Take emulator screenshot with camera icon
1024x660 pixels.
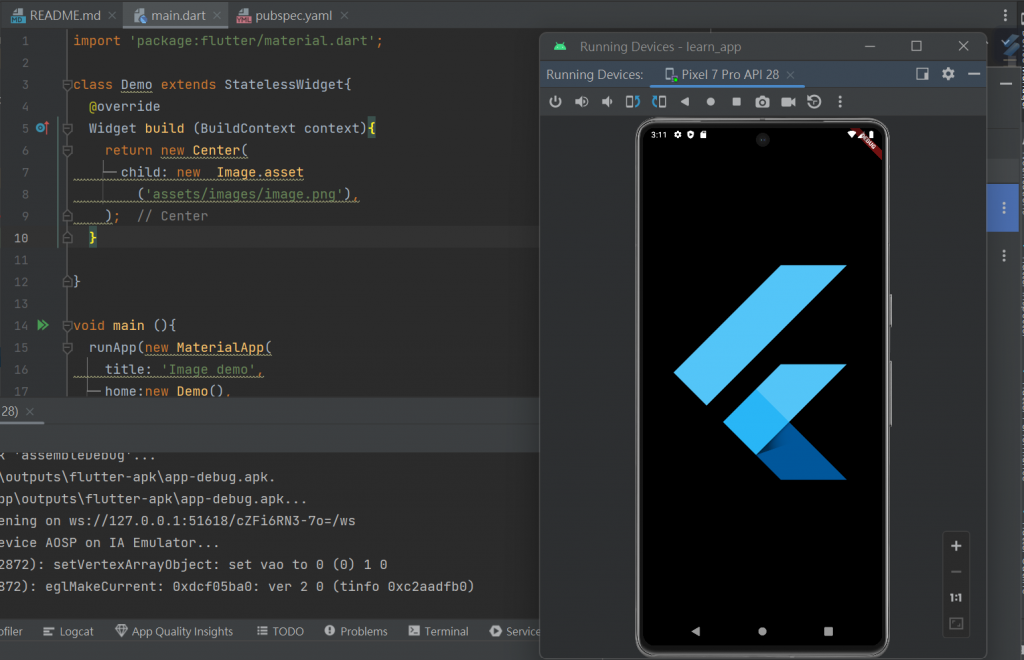pos(762,102)
